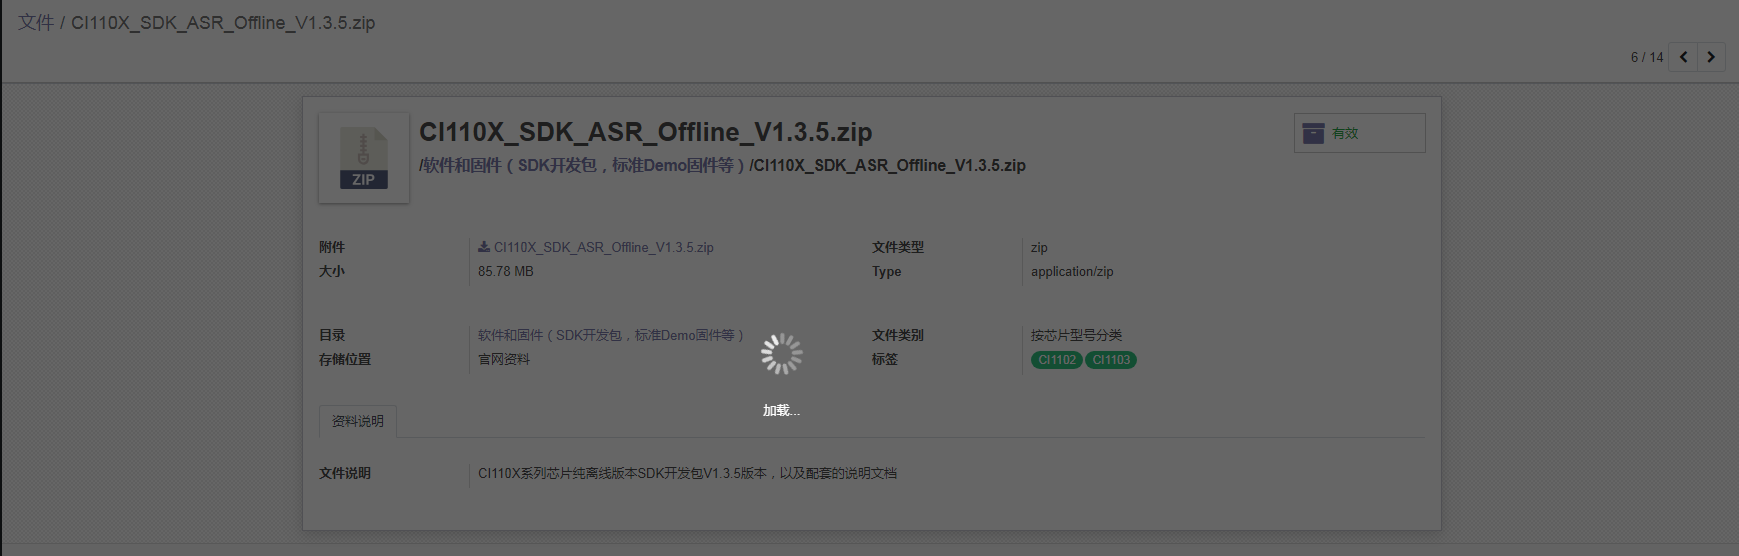Click the archive icon in 有效 button
Image resolution: width=1739 pixels, height=556 pixels.
pyautogui.click(x=1314, y=133)
